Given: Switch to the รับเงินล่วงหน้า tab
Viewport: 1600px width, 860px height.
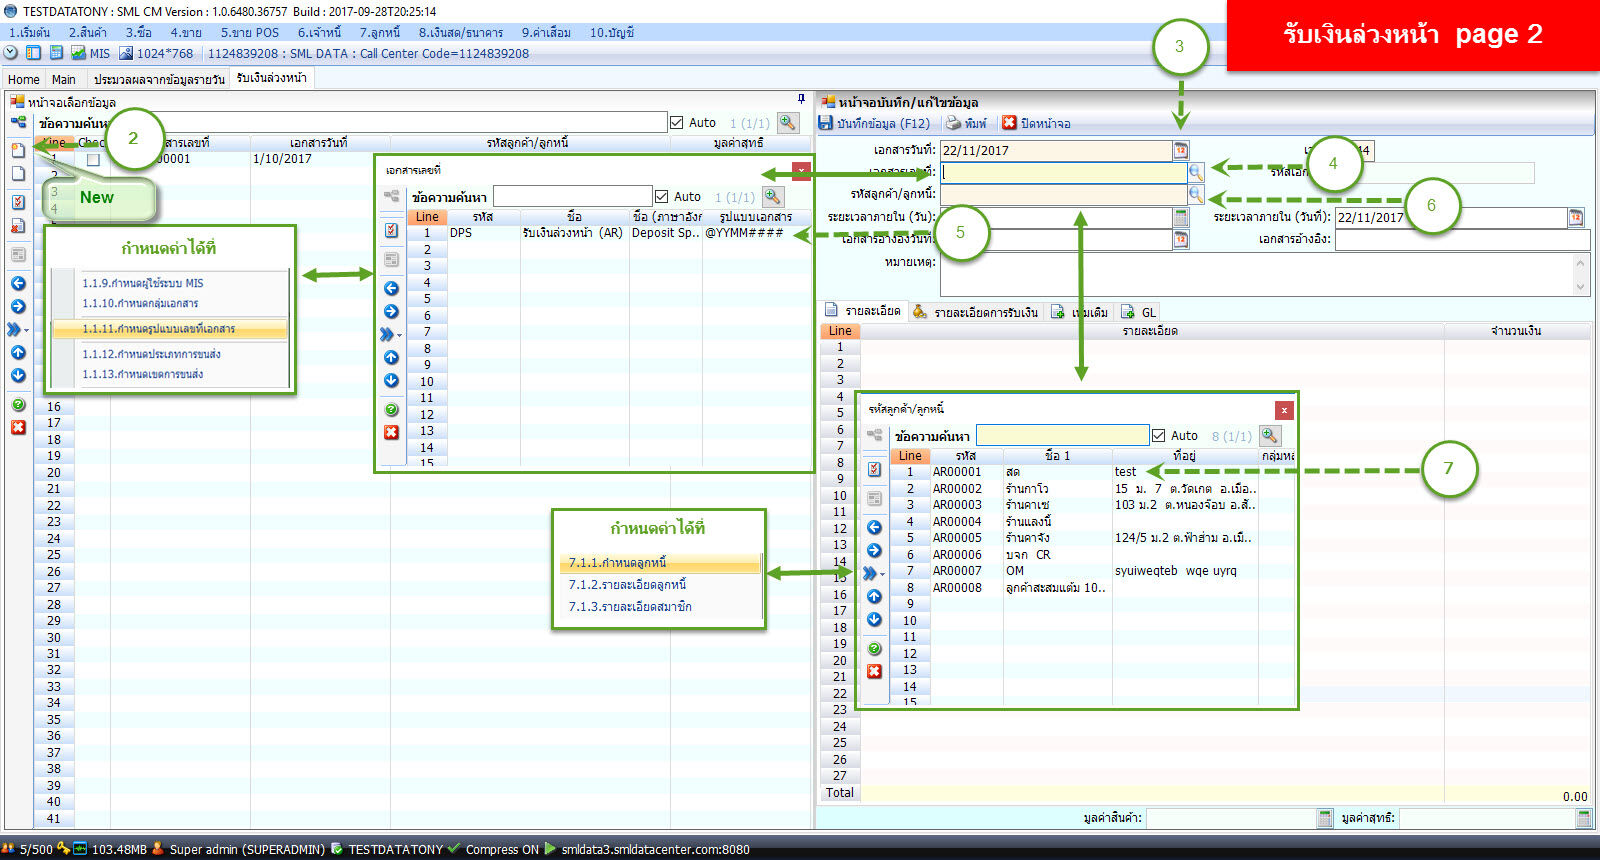Looking at the screenshot, I should coord(272,78).
